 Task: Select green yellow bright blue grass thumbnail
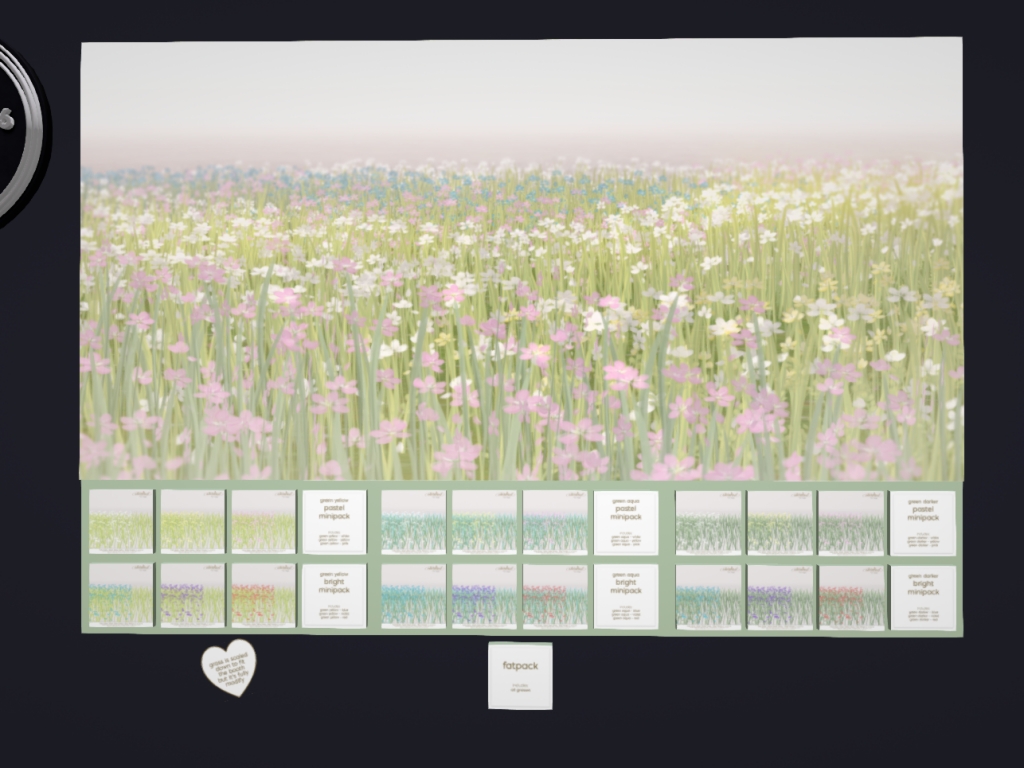point(121,595)
